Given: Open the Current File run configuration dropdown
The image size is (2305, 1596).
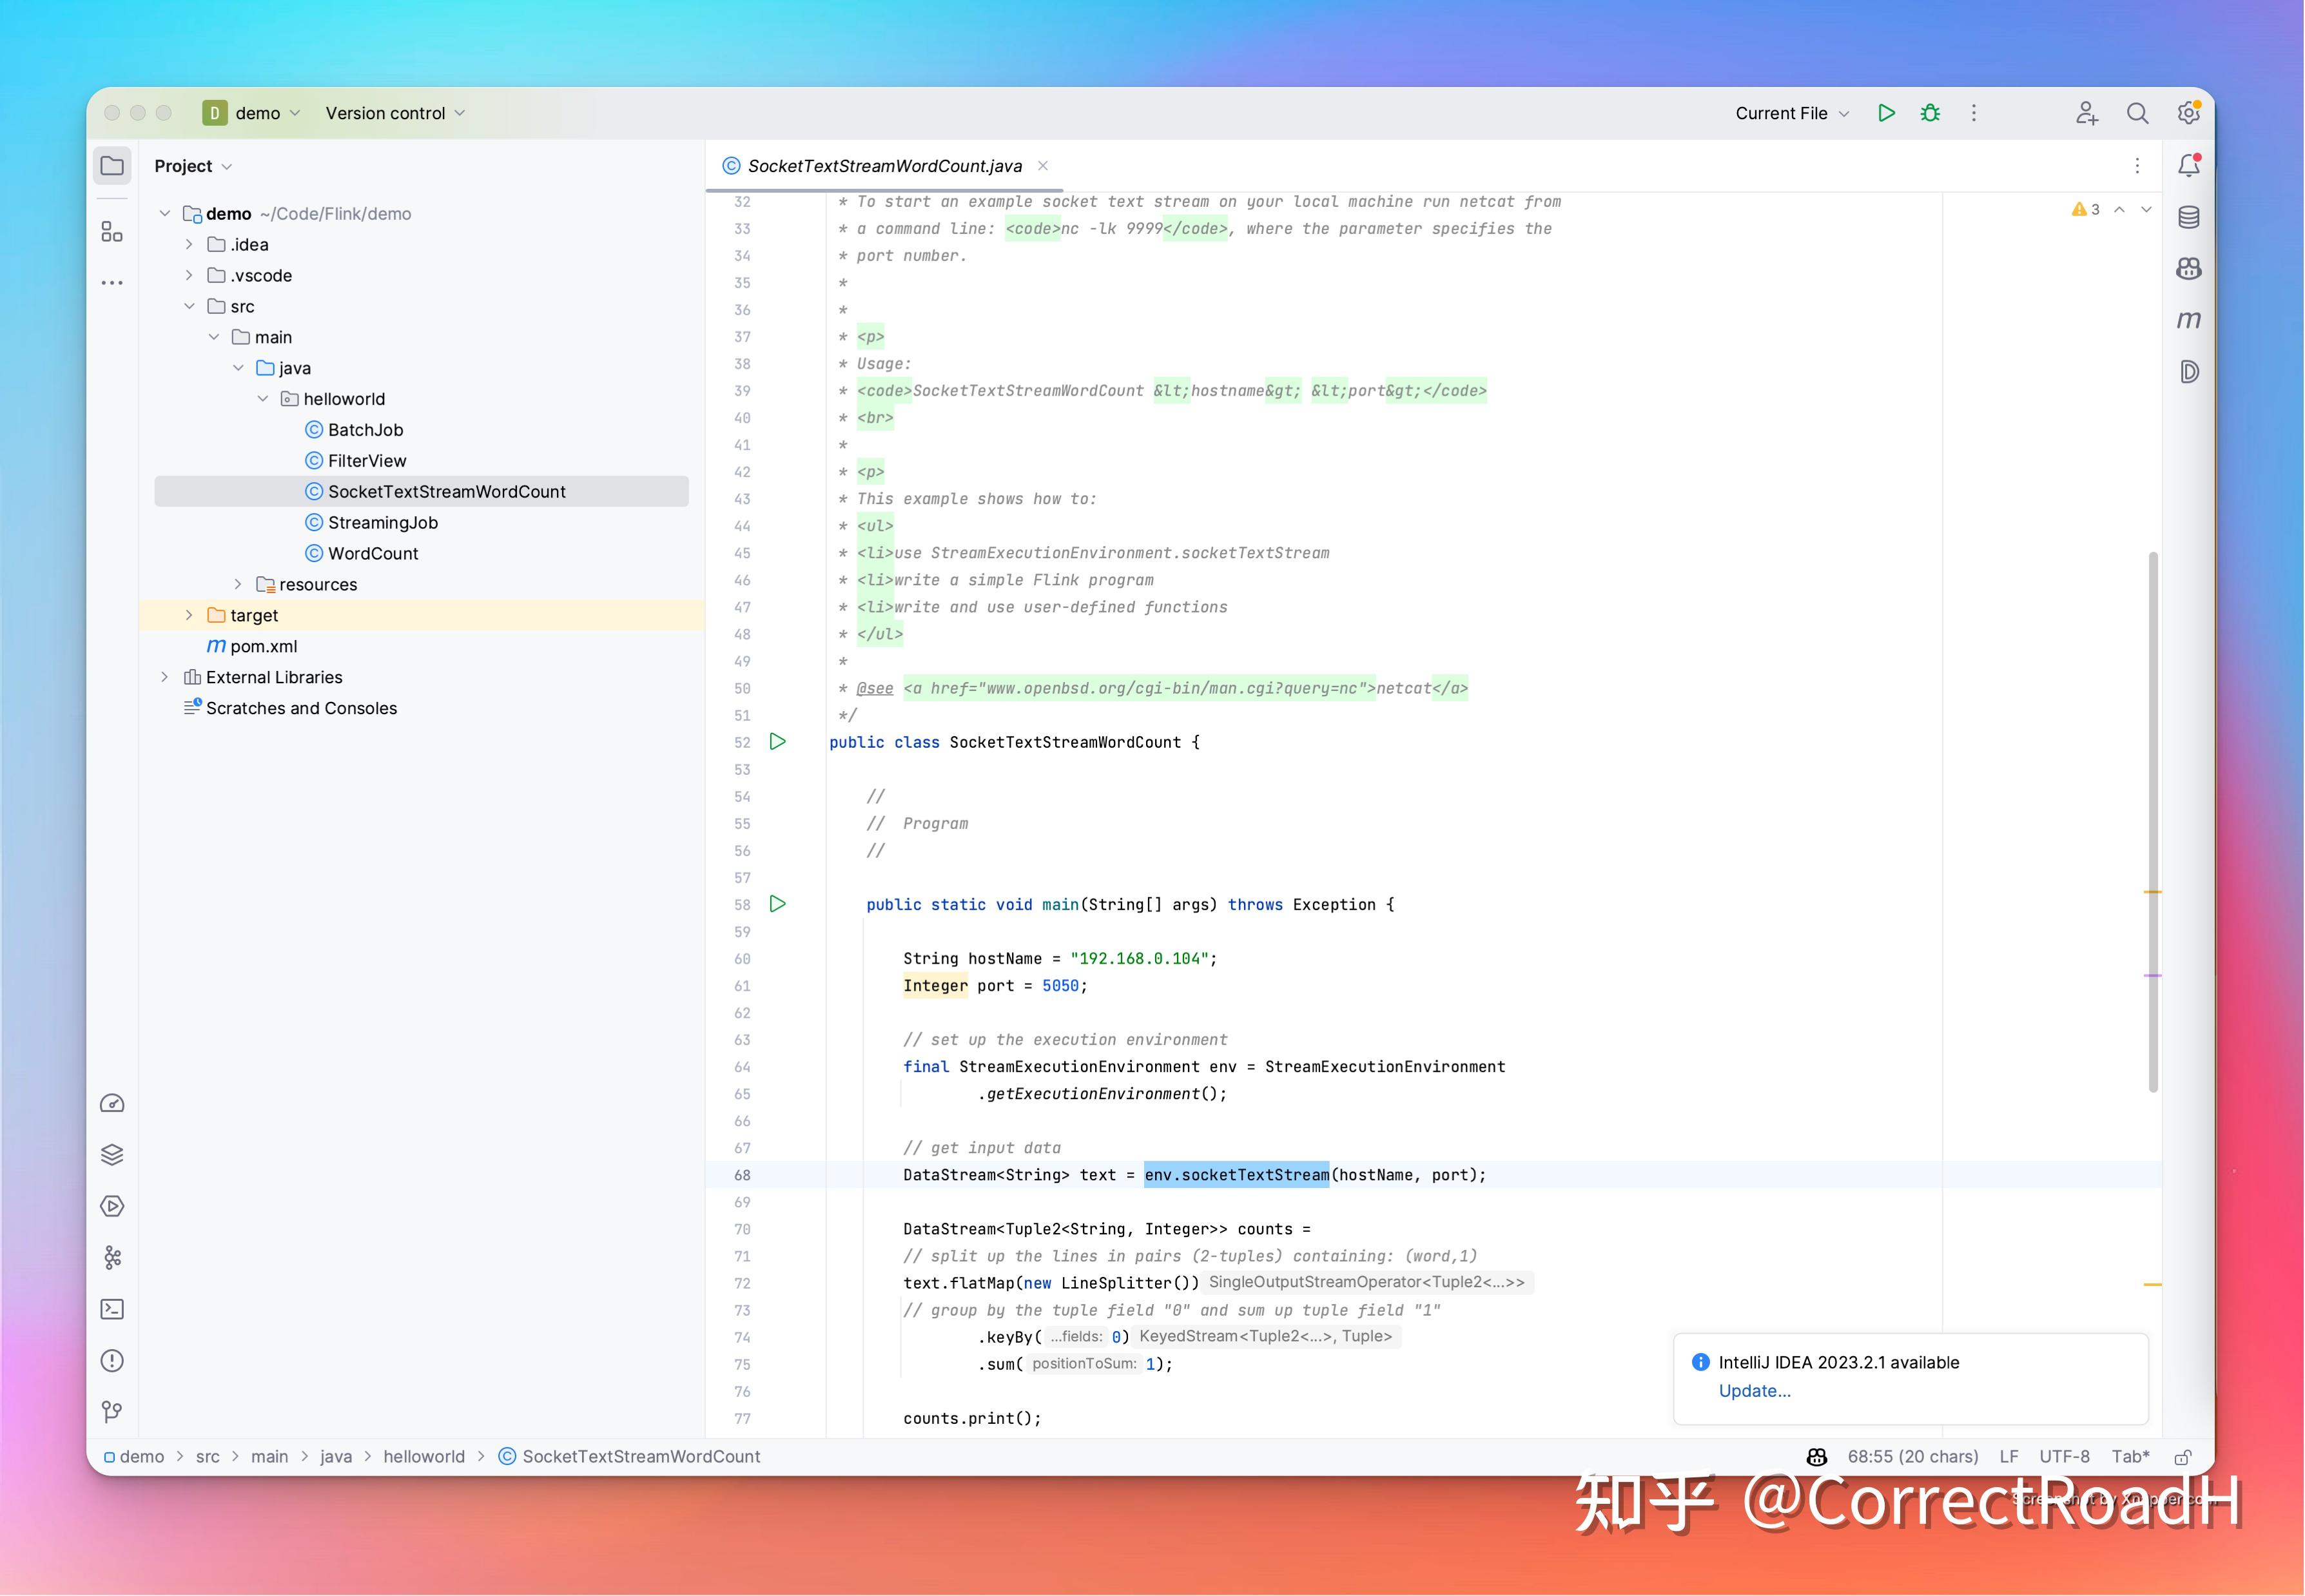Looking at the screenshot, I should (1791, 113).
